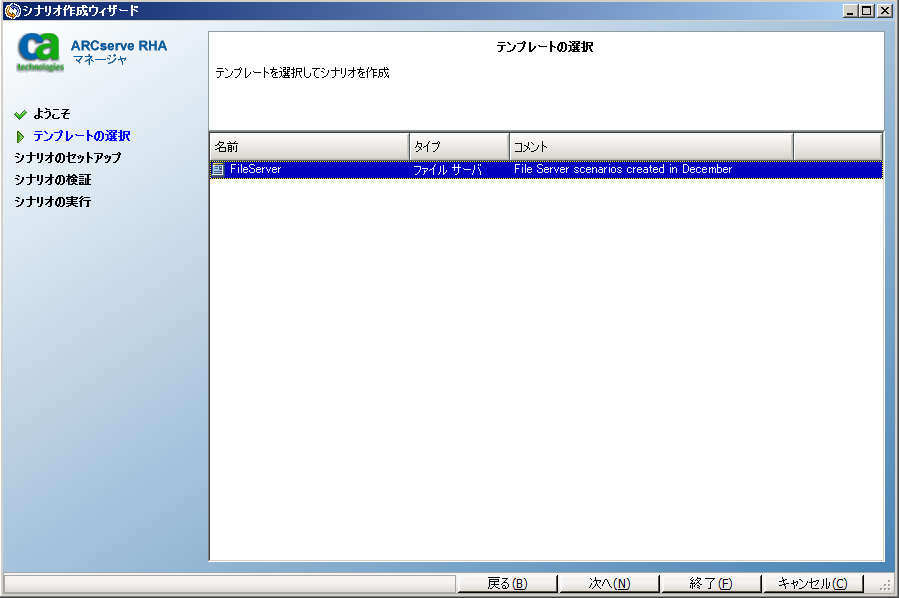This screenshot has height=598, width=899.
Task: Sort by the タイプ column header
Action: (x=459, y=147)
